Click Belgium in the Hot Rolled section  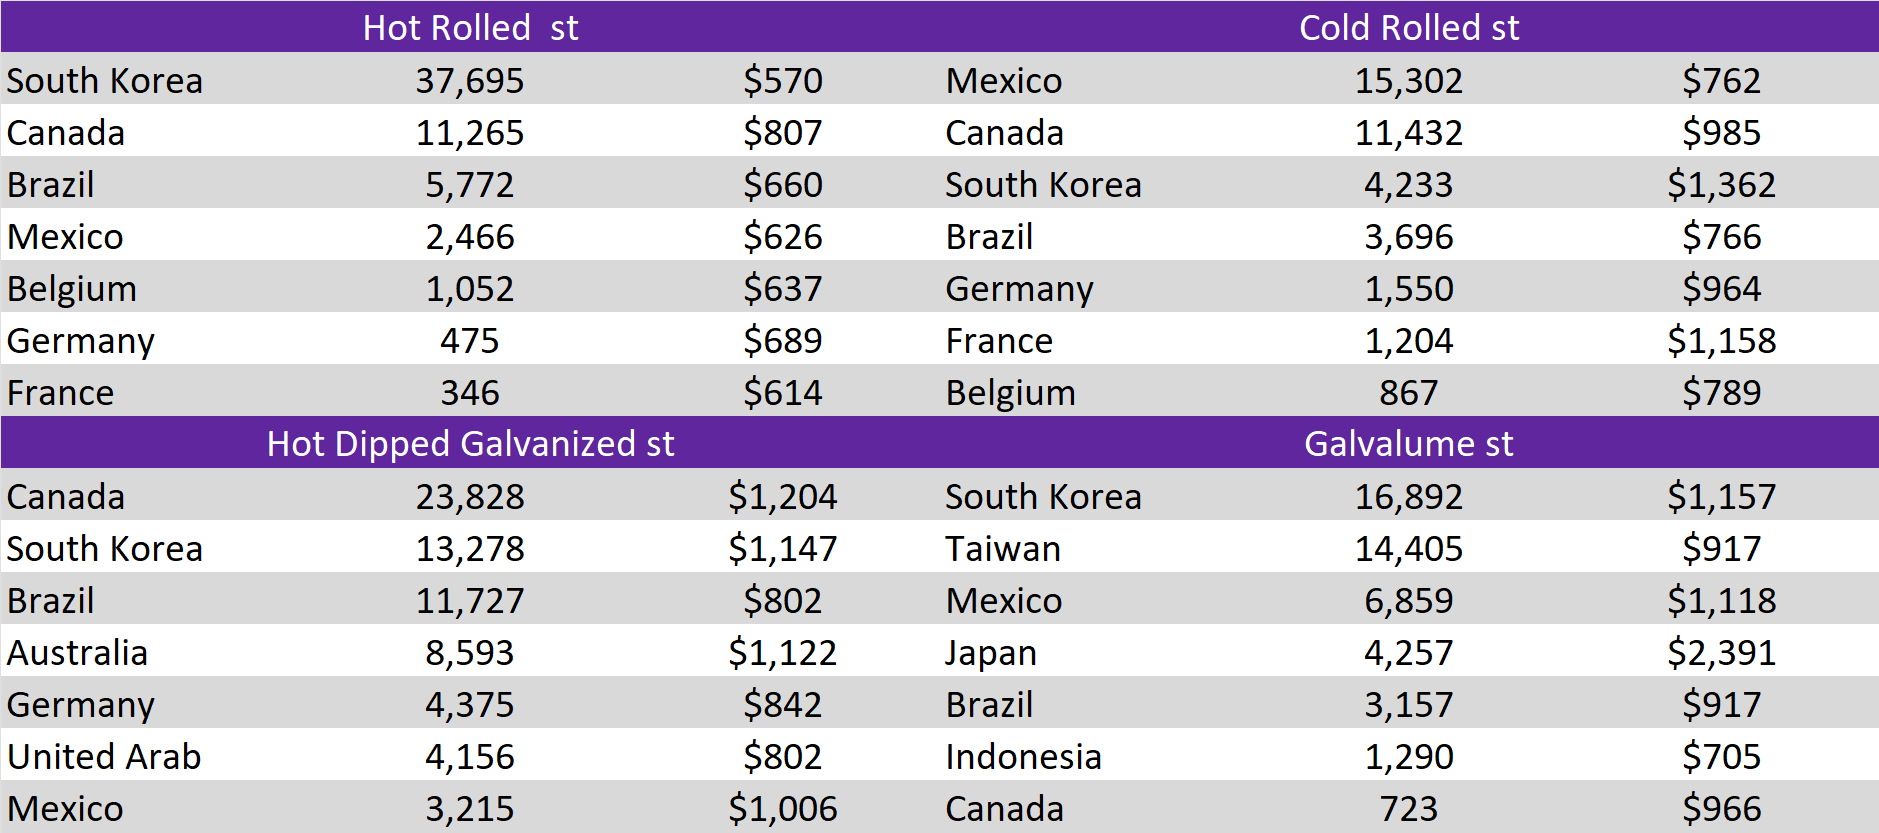72,289
